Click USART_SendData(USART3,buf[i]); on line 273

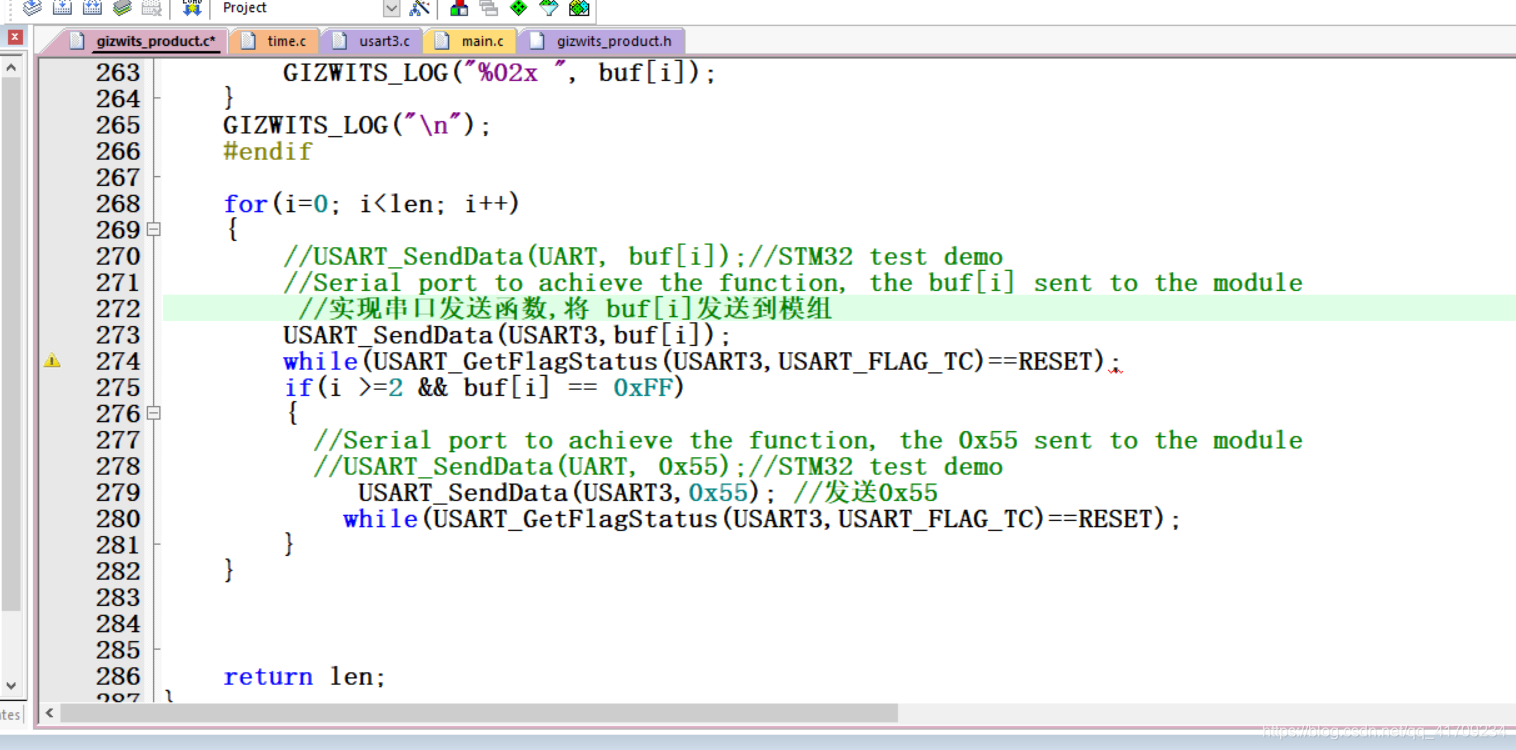pos(508,335)
